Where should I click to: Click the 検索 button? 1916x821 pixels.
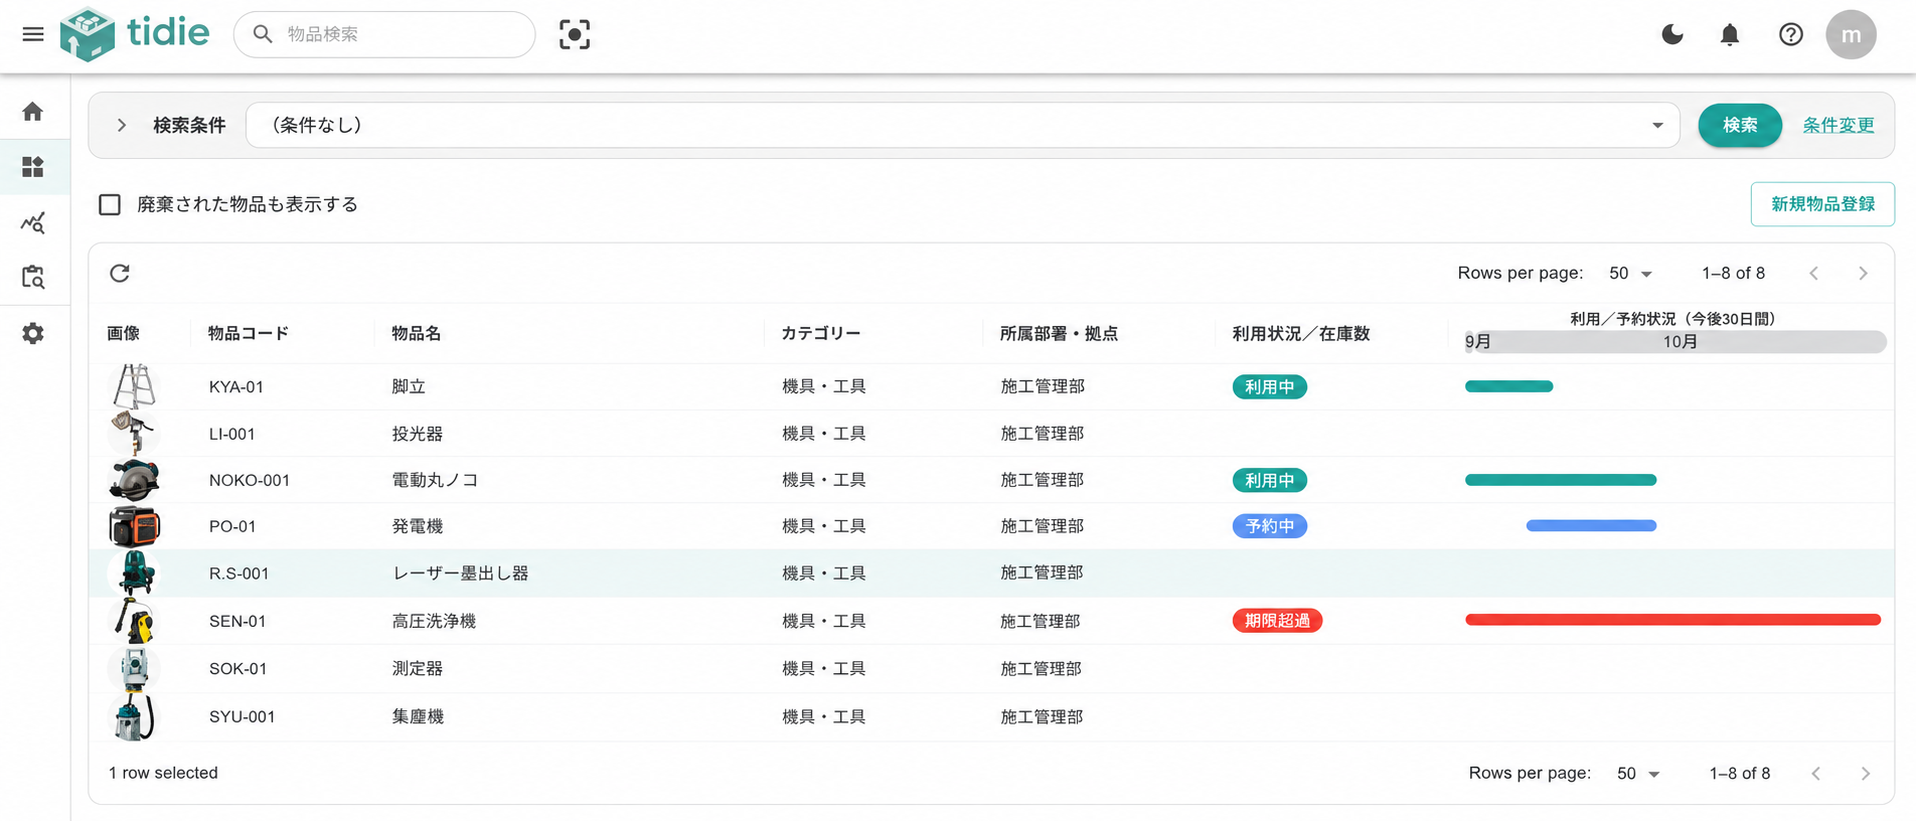[1740, 125]
